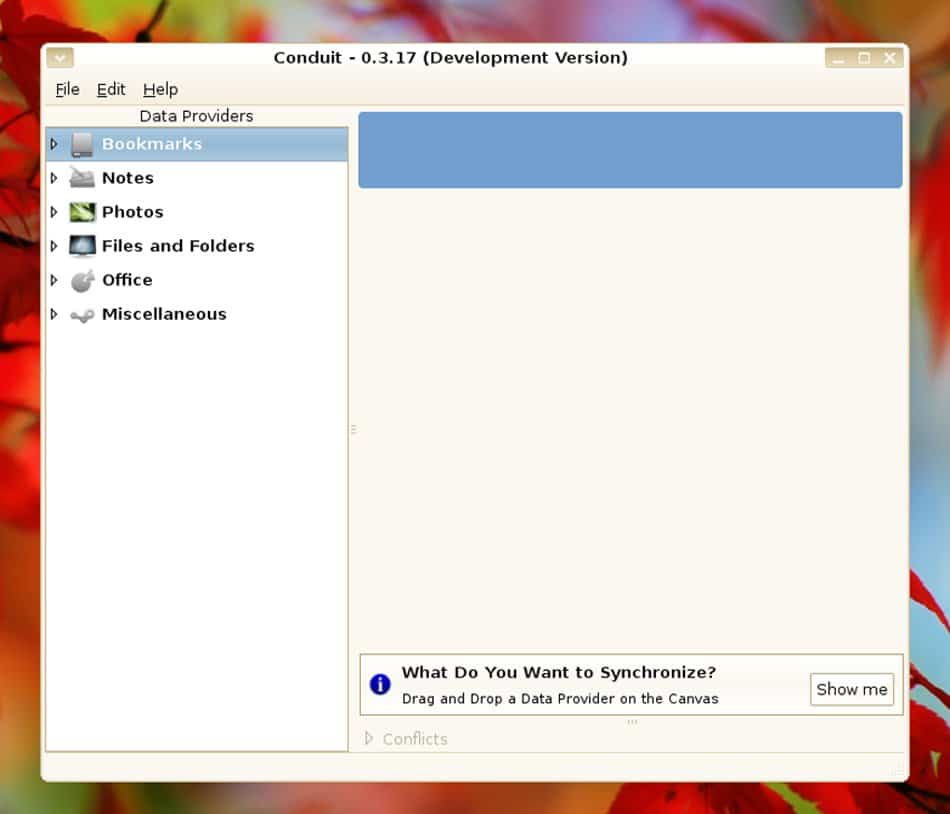Screen dimensions: 950x814
Task: Expand the Notes tree node
Action: point(54,179)
